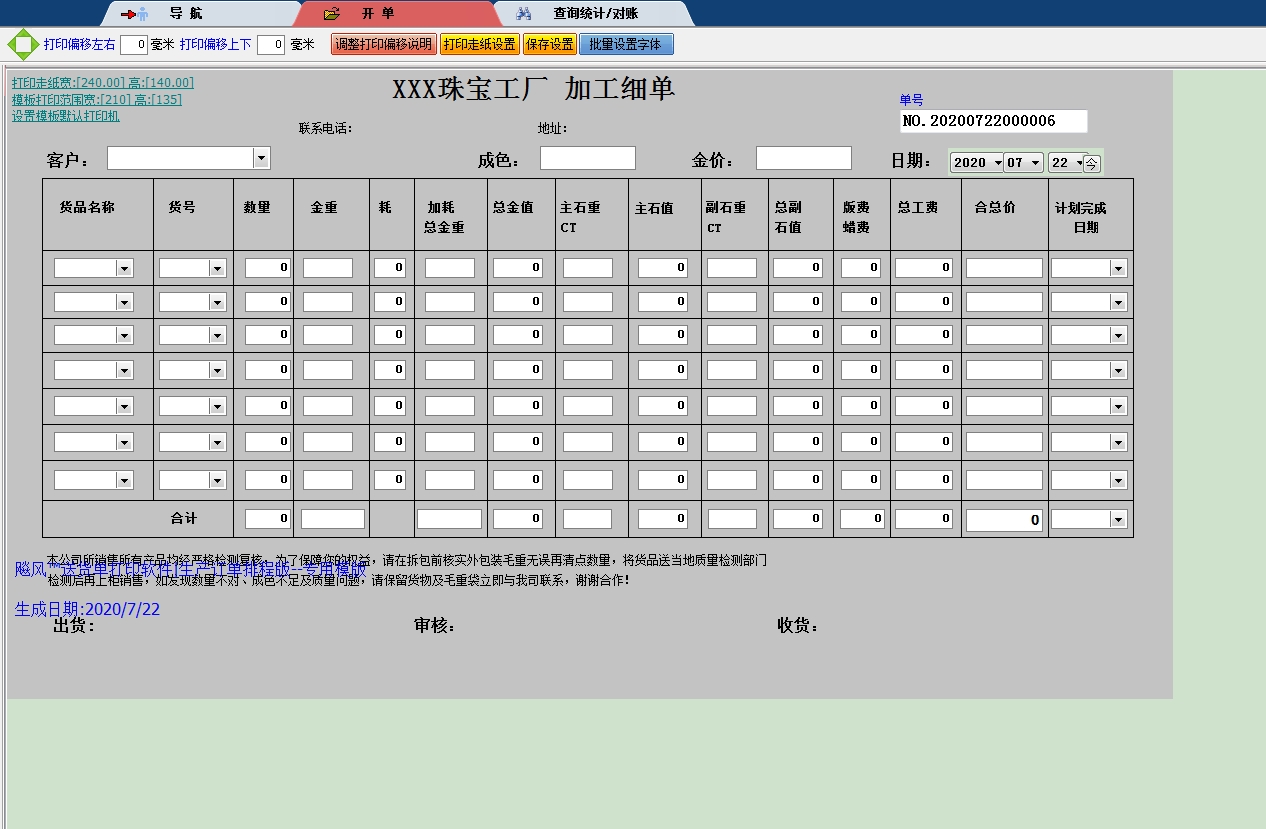Open the 设置模板默认打印机 link
1266x829 pixels.
click(x=66, y=116)
